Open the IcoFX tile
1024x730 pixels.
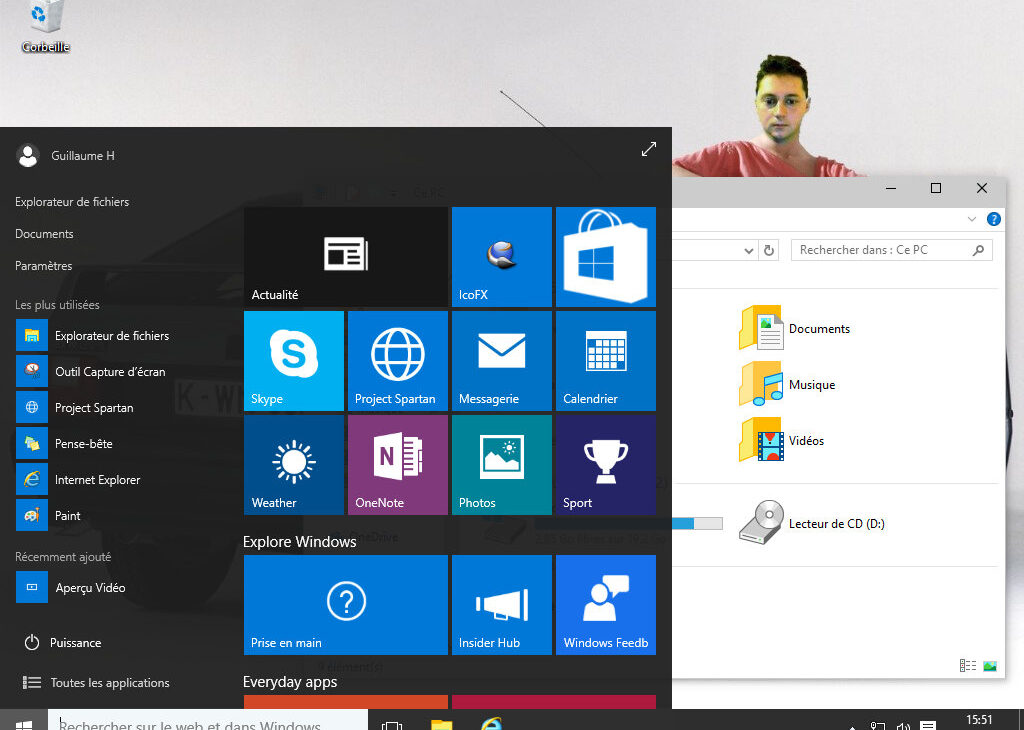[501, 257]
